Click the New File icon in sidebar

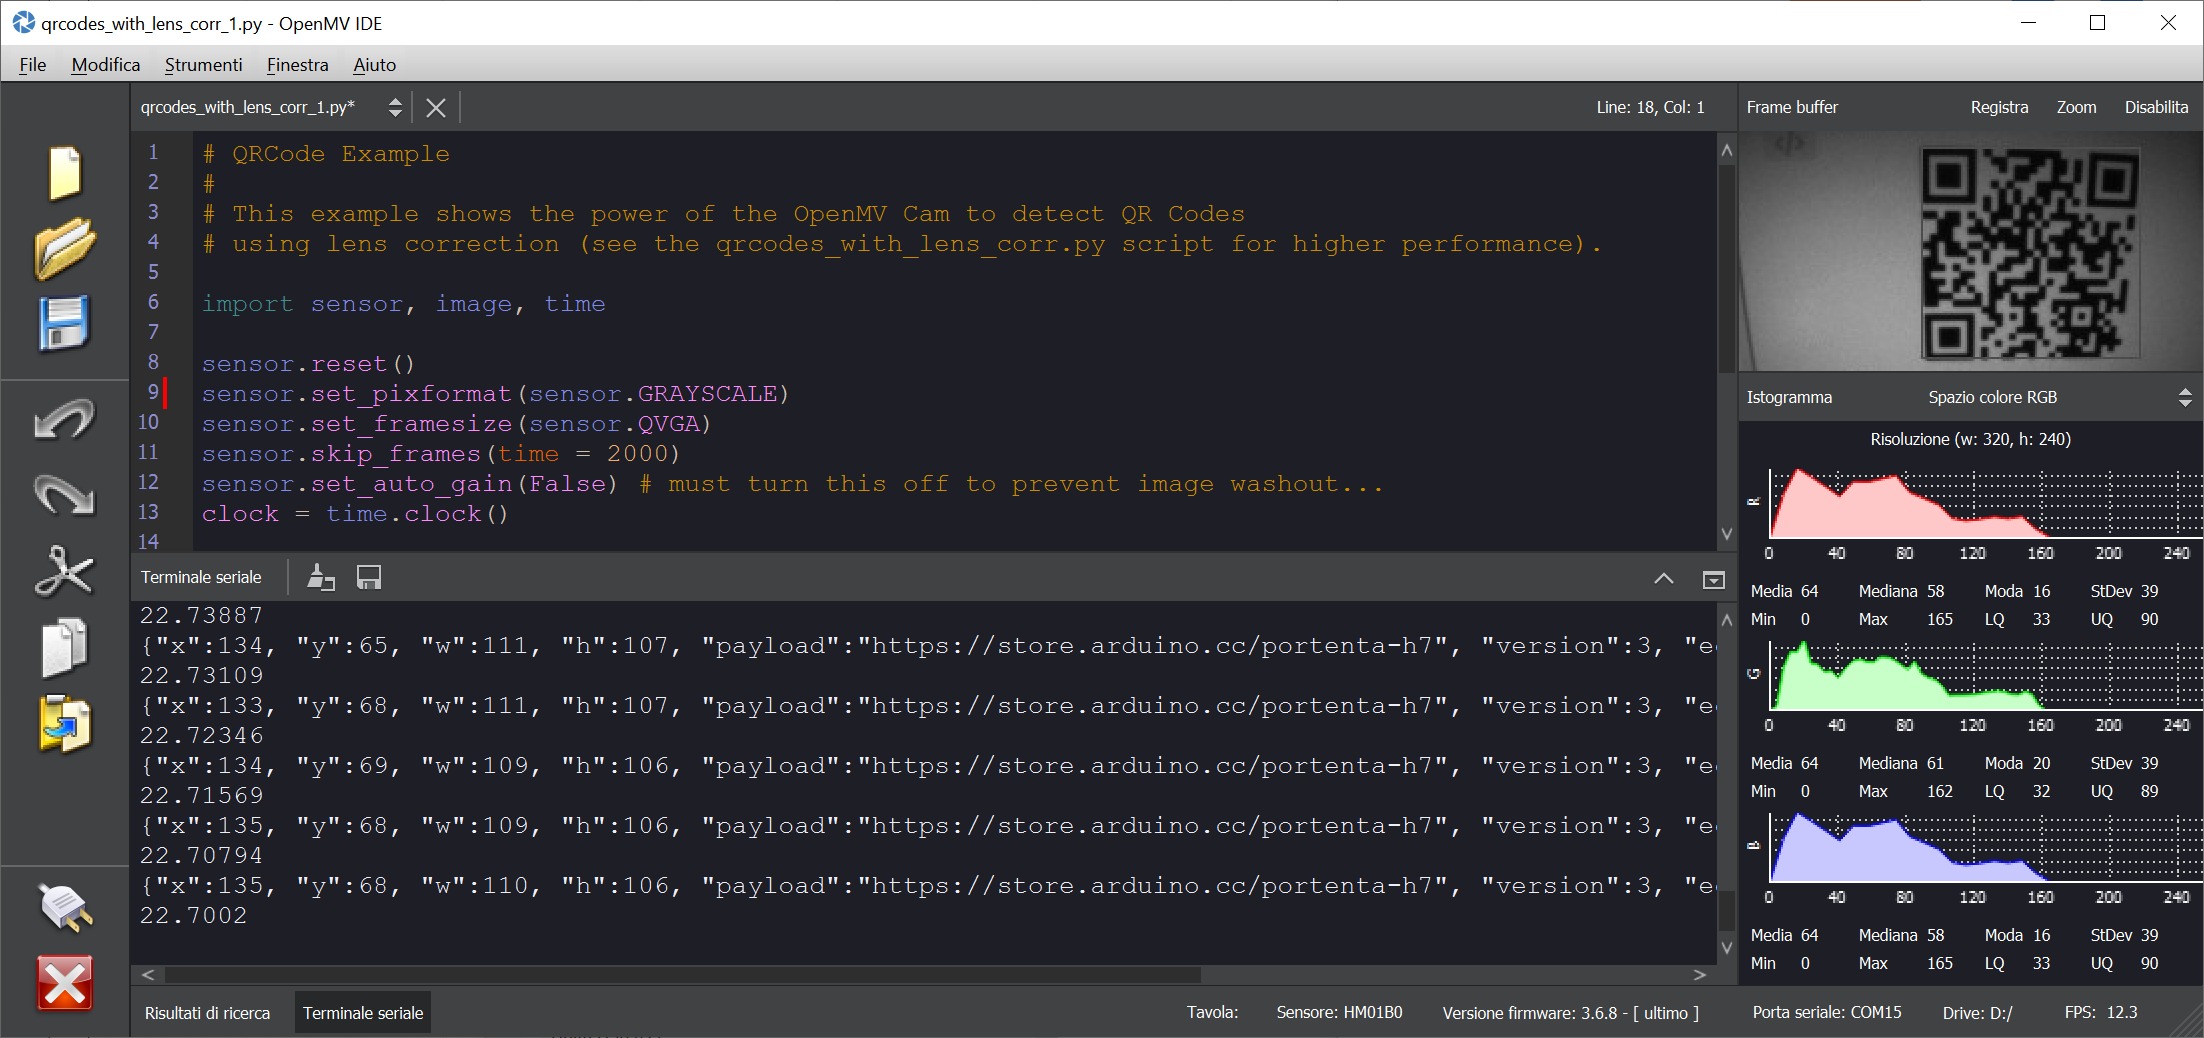(x=65, y=173)
